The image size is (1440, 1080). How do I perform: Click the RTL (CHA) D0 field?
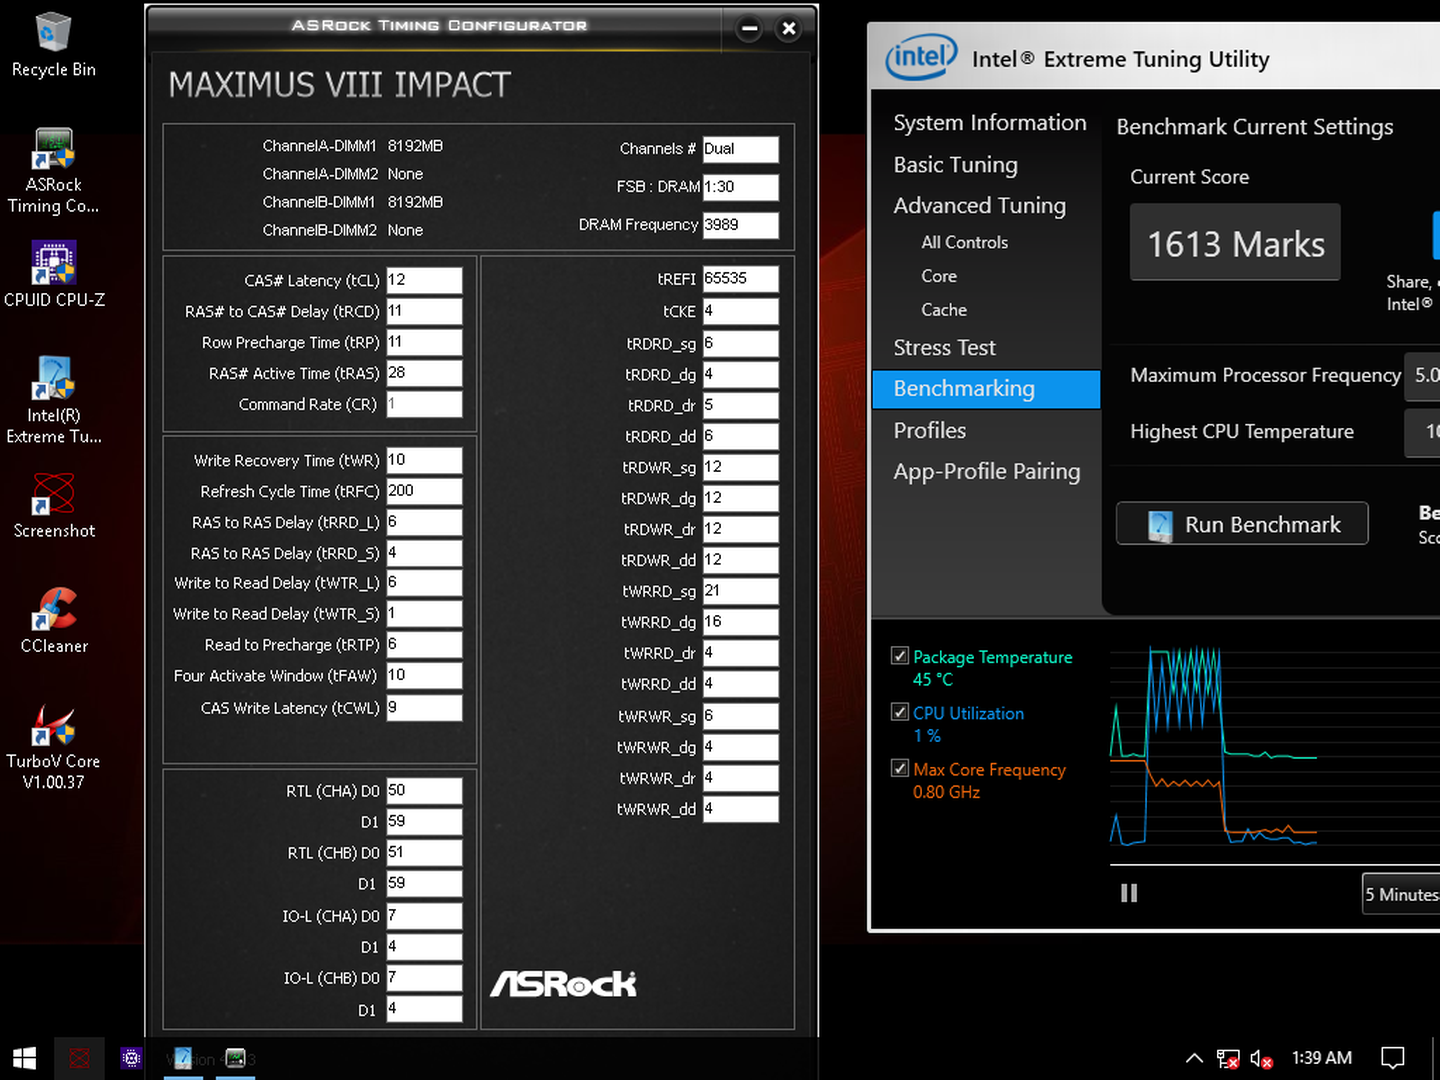point(424,791)
